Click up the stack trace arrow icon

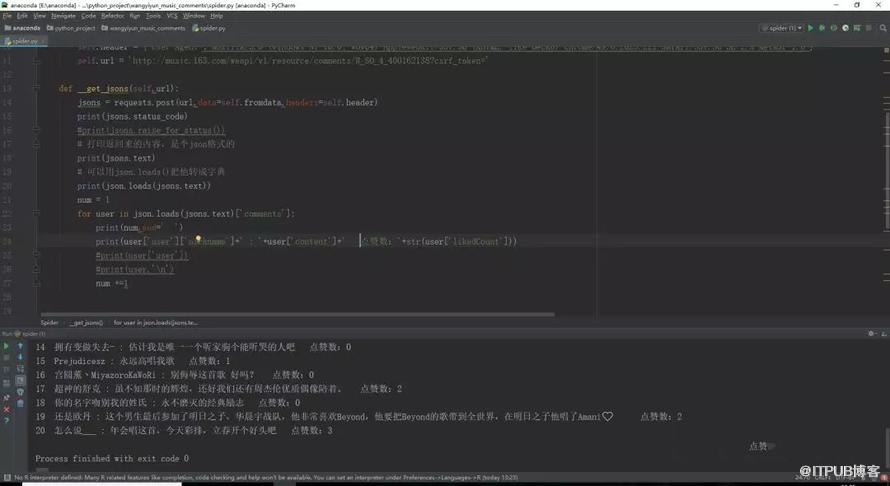click(x=20, y=346)
